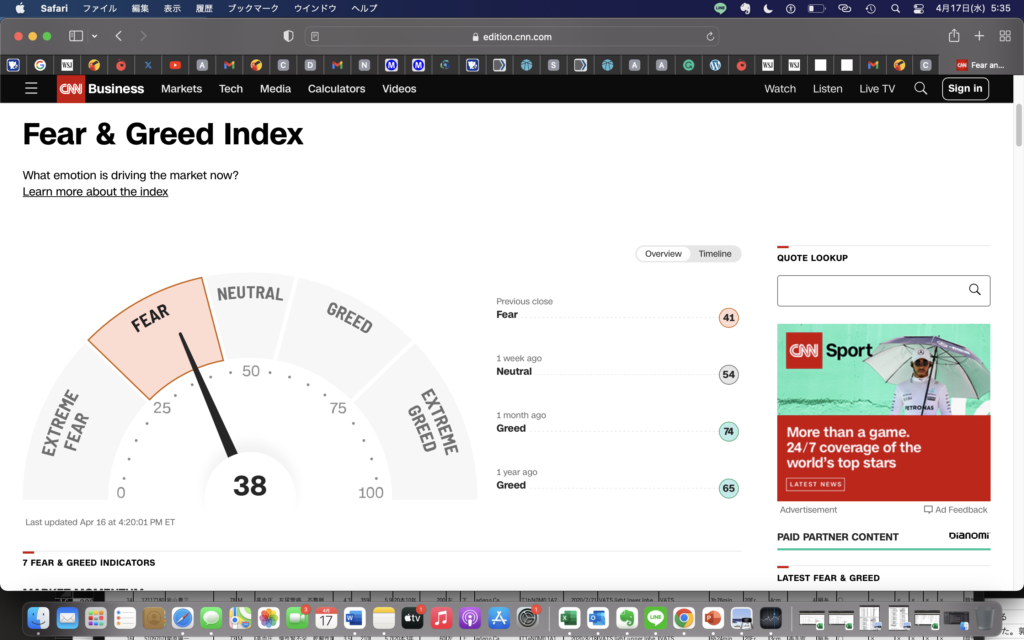Switch to the Timeline view
Viewport: 1024px width, 640px height.
714,254
